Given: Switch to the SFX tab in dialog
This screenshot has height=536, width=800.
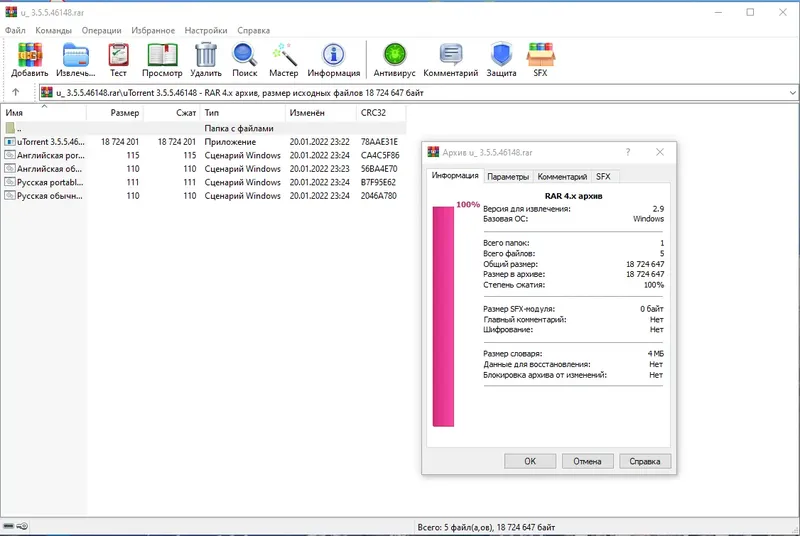Looking at the screenshot, I should click(603, 176).
